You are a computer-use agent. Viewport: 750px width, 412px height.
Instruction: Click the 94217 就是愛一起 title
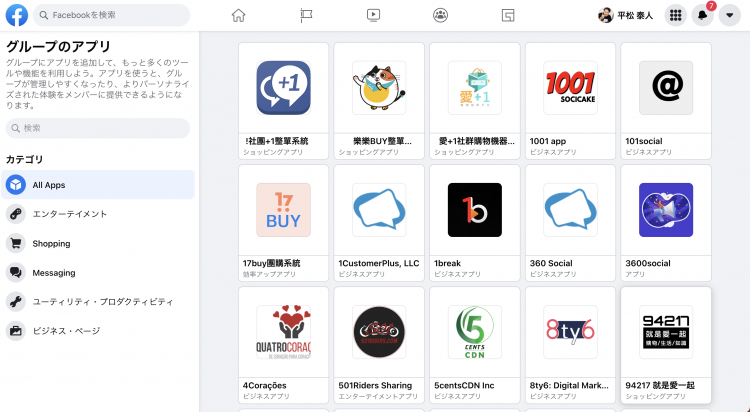(x=660, y=385)
